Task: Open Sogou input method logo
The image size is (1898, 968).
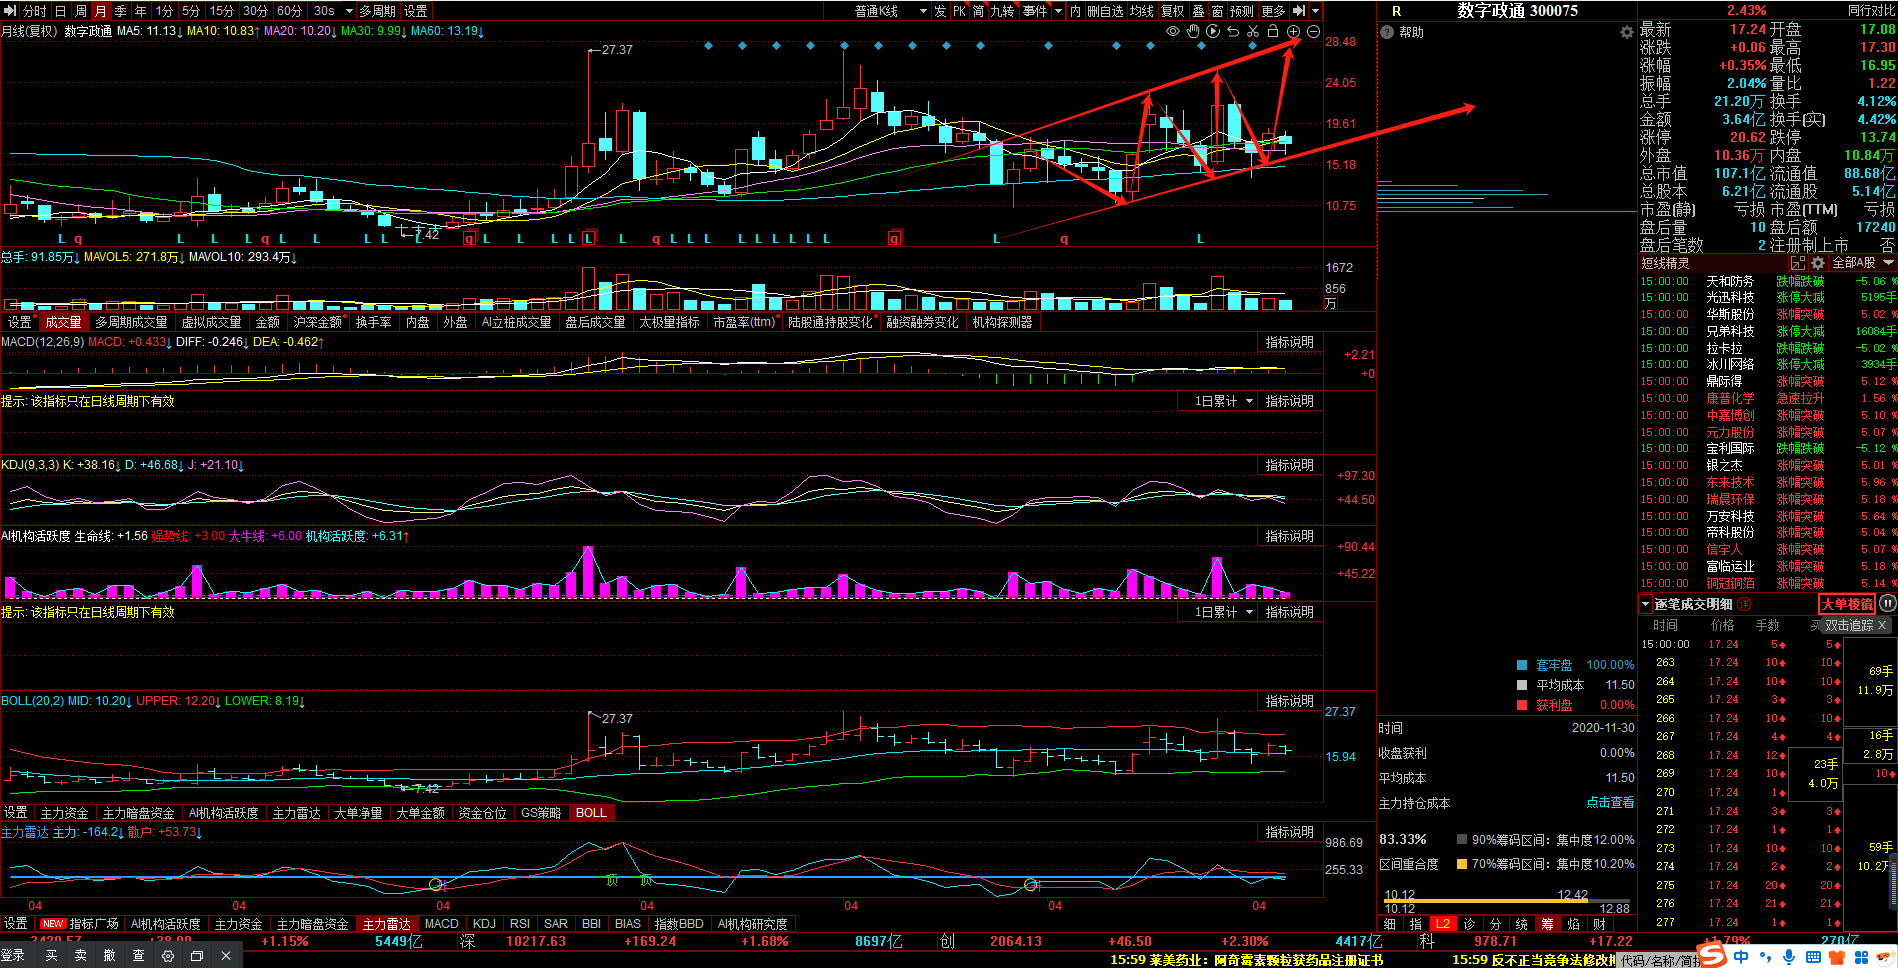Action: [x=1712, y=955]
